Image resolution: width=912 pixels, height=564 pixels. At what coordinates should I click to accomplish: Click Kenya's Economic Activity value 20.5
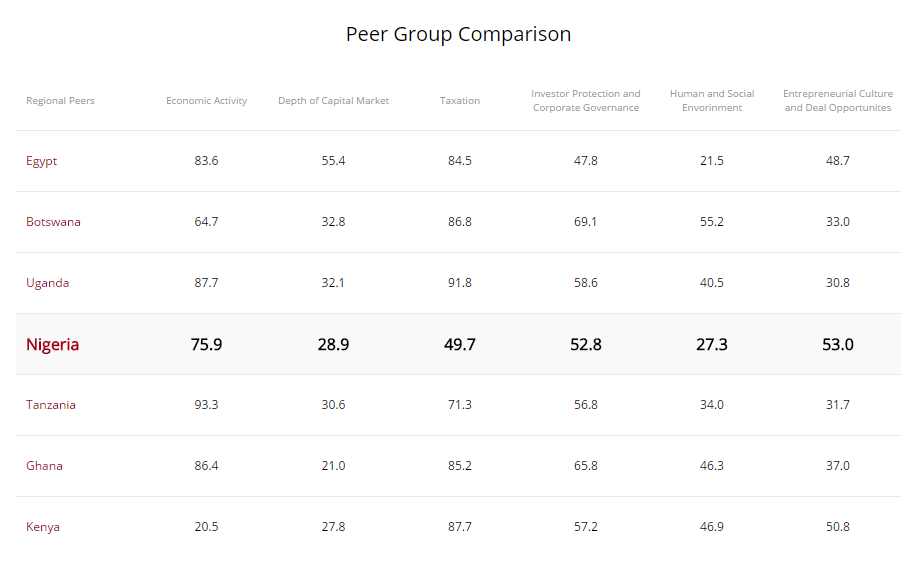pos(206,527)
